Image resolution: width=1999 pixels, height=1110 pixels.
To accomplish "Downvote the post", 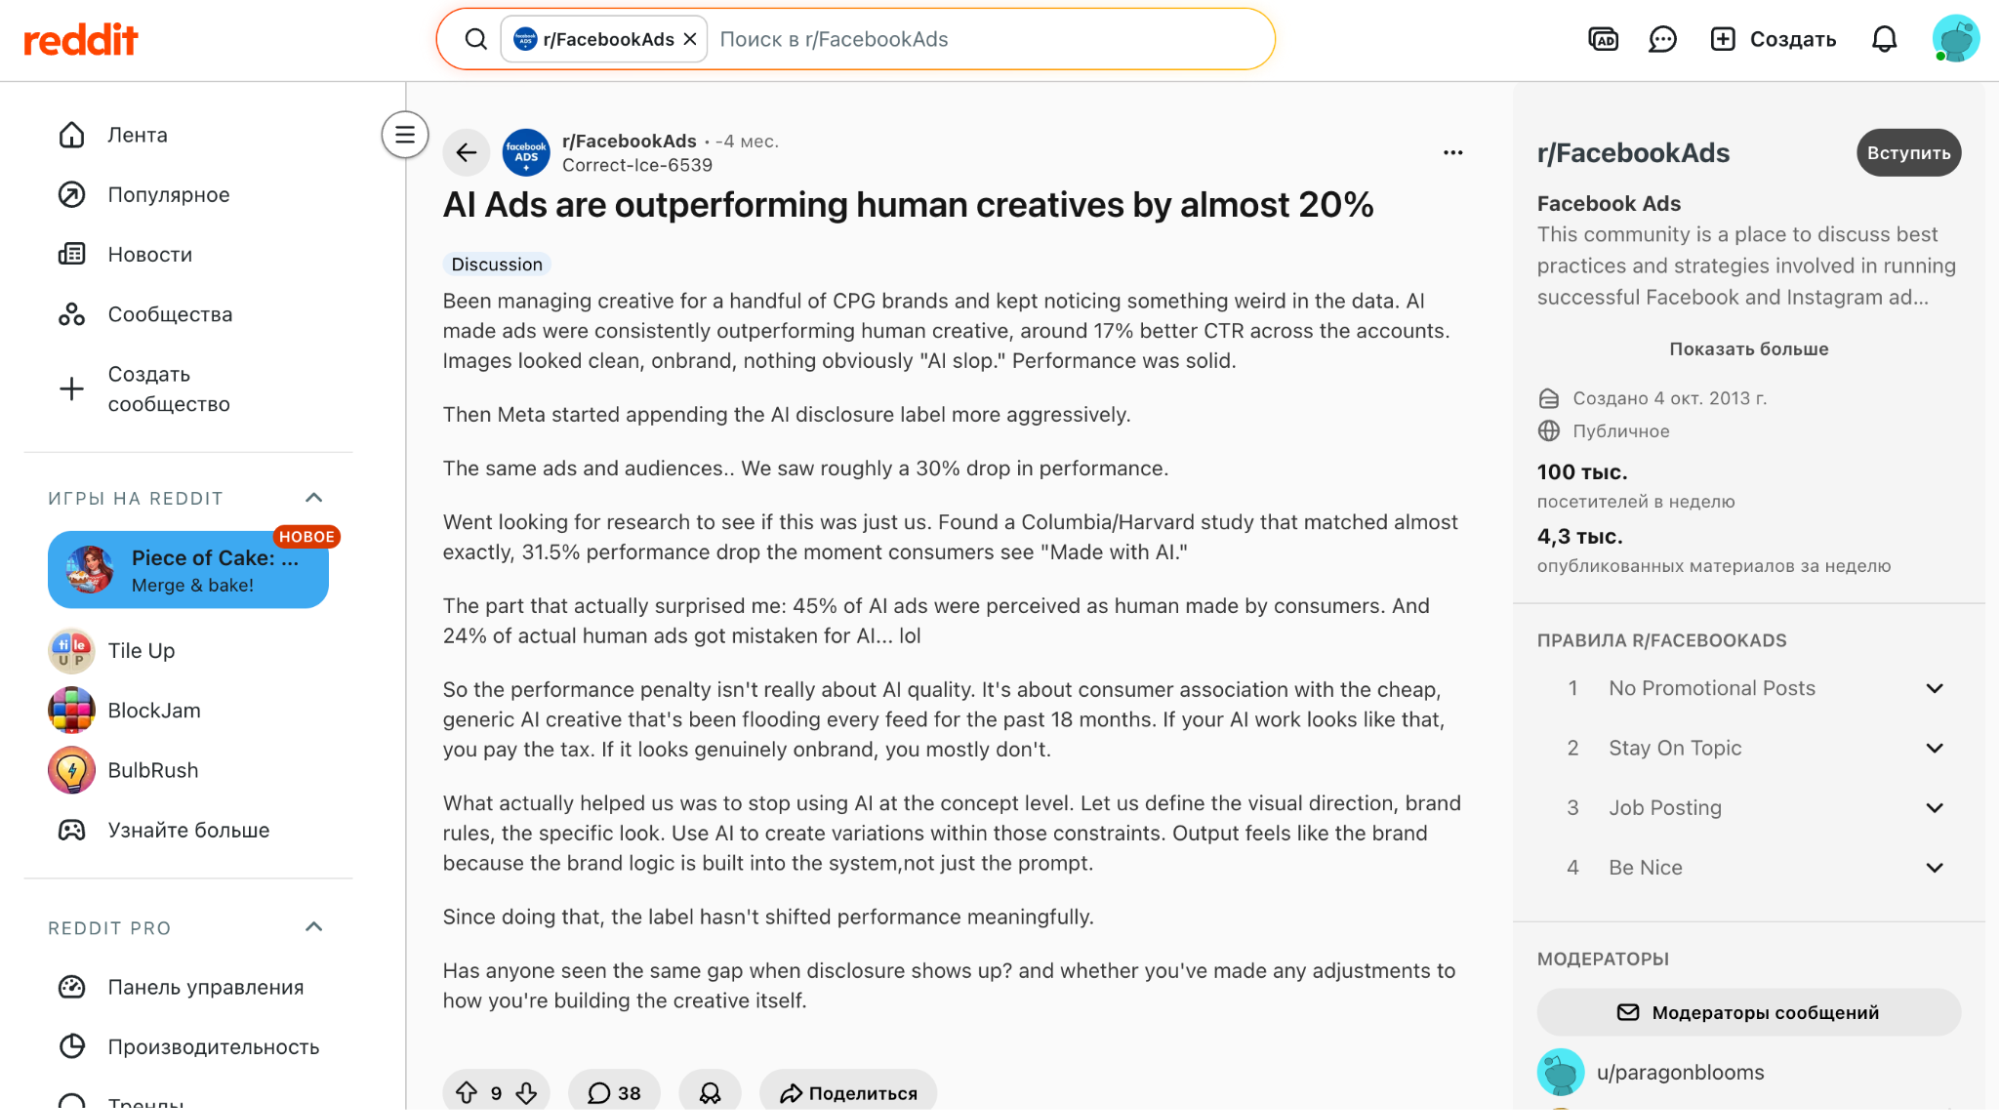I will [x=527, y=1093].
